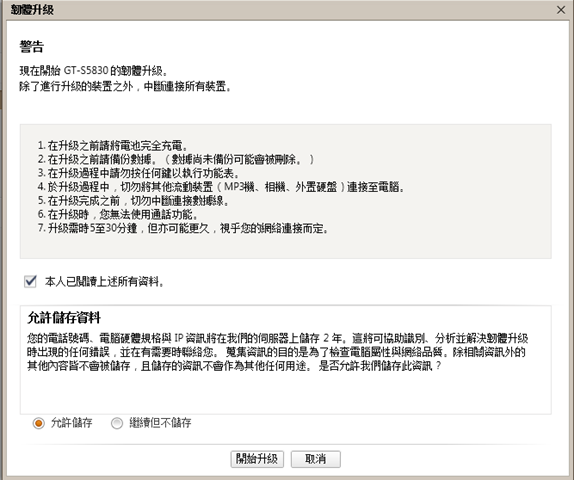Cancel the upgrade with 取消 button
The width and height of the screenshot is (574, 480).
(x=316, y=459)
